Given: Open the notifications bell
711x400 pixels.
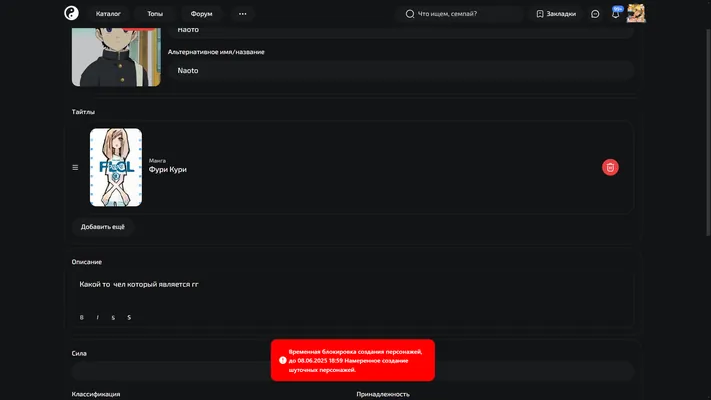Looking at the screenshot, I should 615,14.
